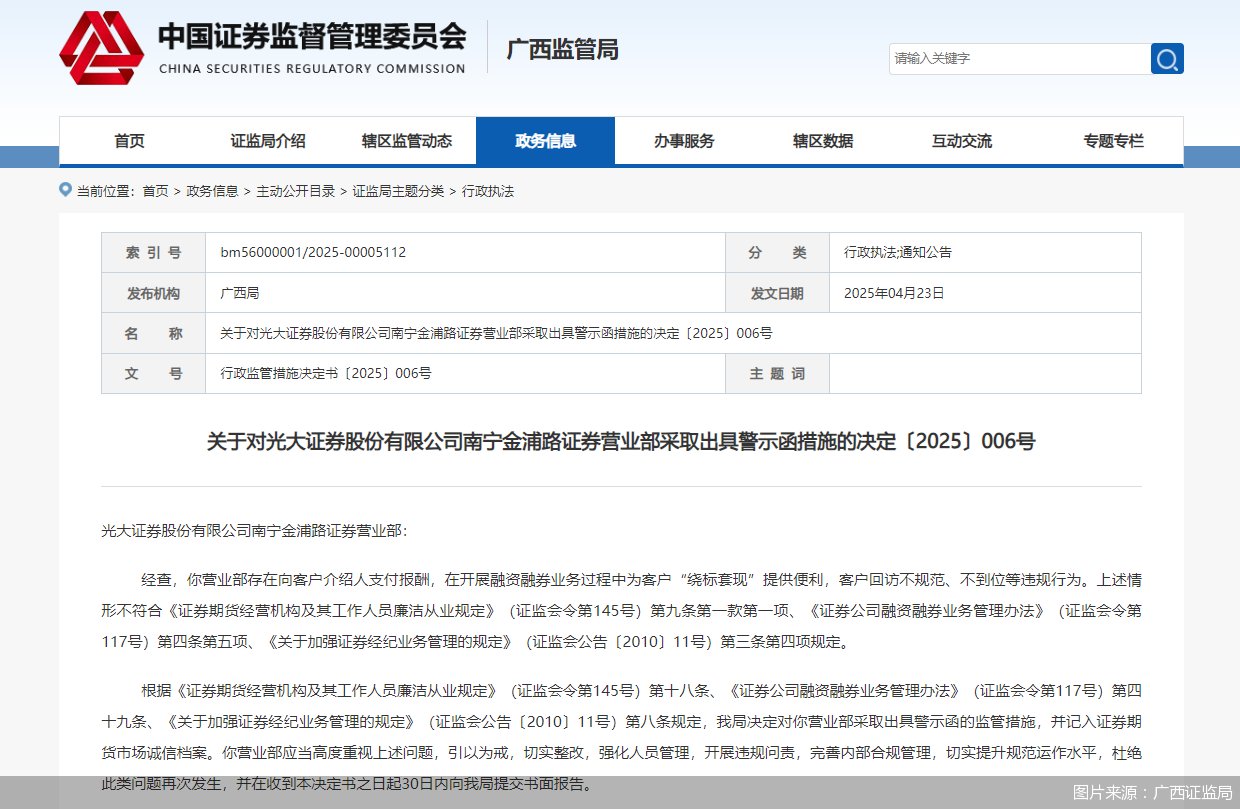Click the CSRC red logo emblem

(x=101, y=47)
